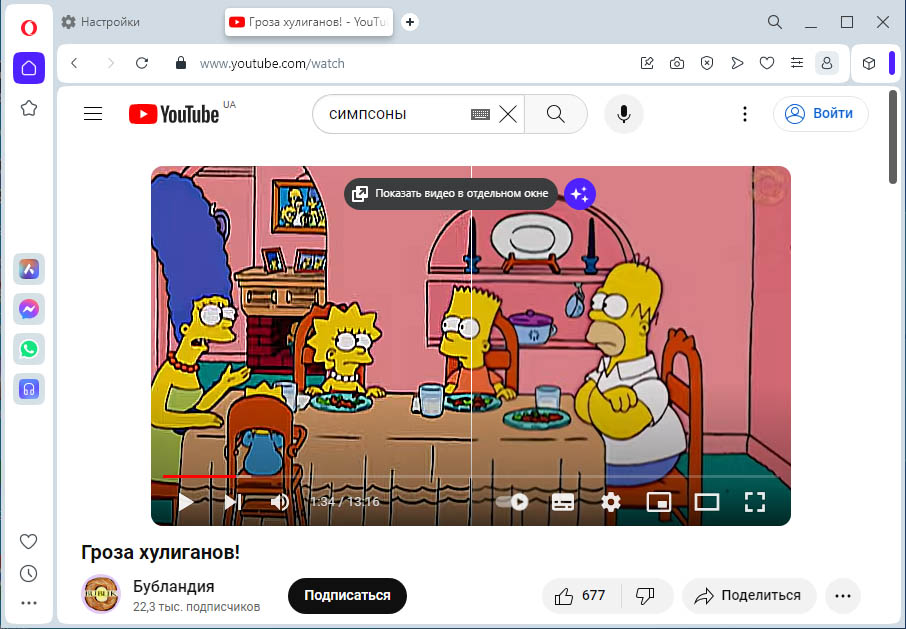Viewport: 906px width, 629px height.
Task: Switch to the Гроза хулиганов! YouTube tab
Action: (x=309, y=22)
